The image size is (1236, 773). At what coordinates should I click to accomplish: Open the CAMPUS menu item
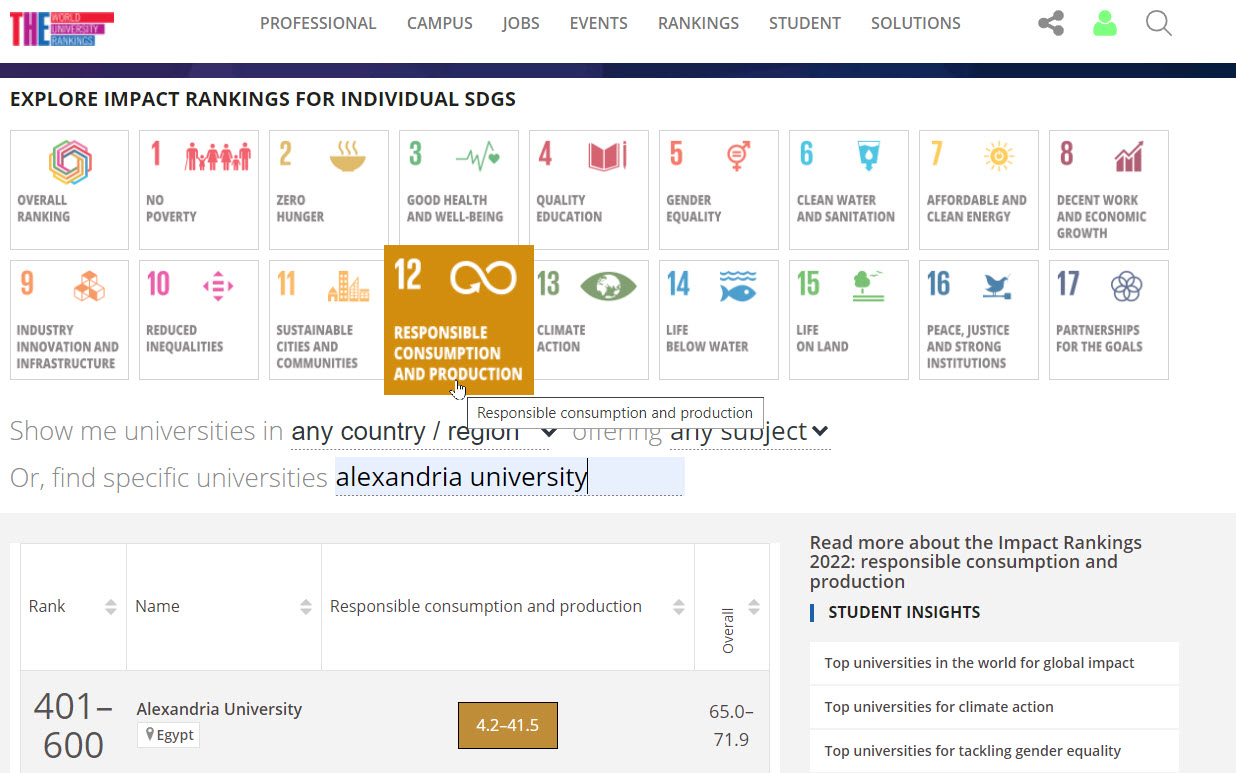tap(439, 23)
